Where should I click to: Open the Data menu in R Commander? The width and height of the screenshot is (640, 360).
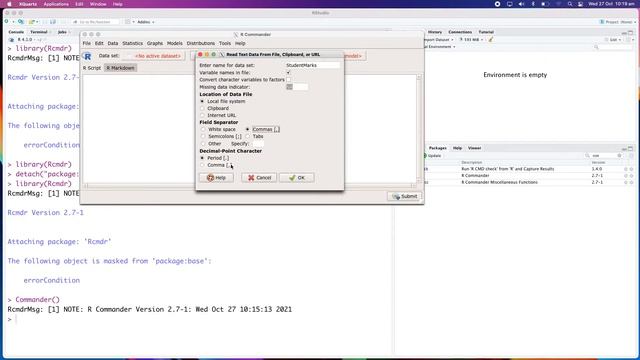click(x=113, y=43)
